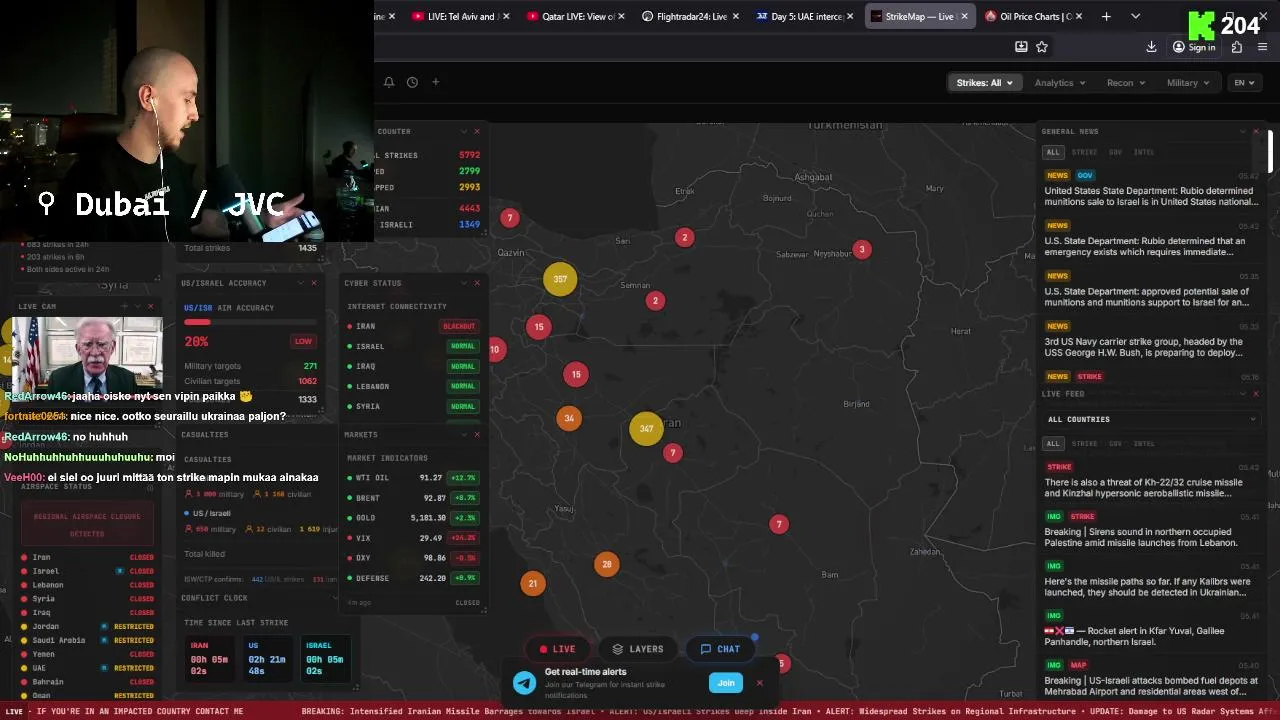Viewport: 1280px width, 720px height.
Task: Open the Strikes: All dropdown
Action: point(984,83)
